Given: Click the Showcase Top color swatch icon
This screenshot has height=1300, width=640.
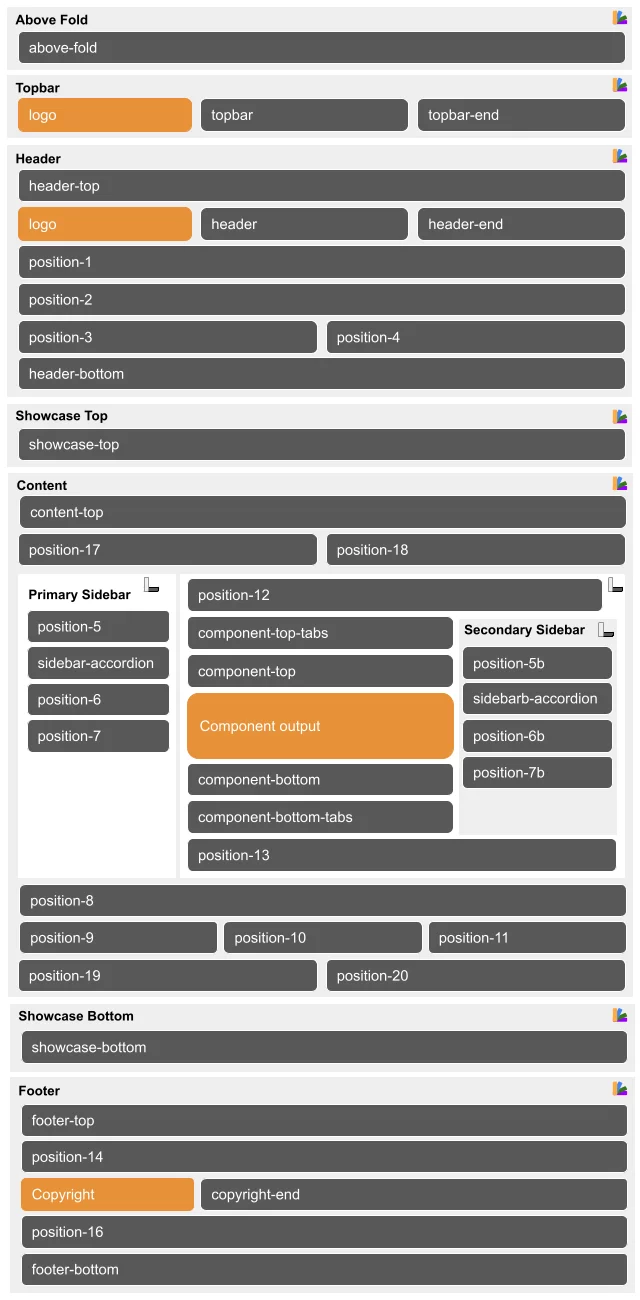Looking at the screenshot, I should coord(620,416).
